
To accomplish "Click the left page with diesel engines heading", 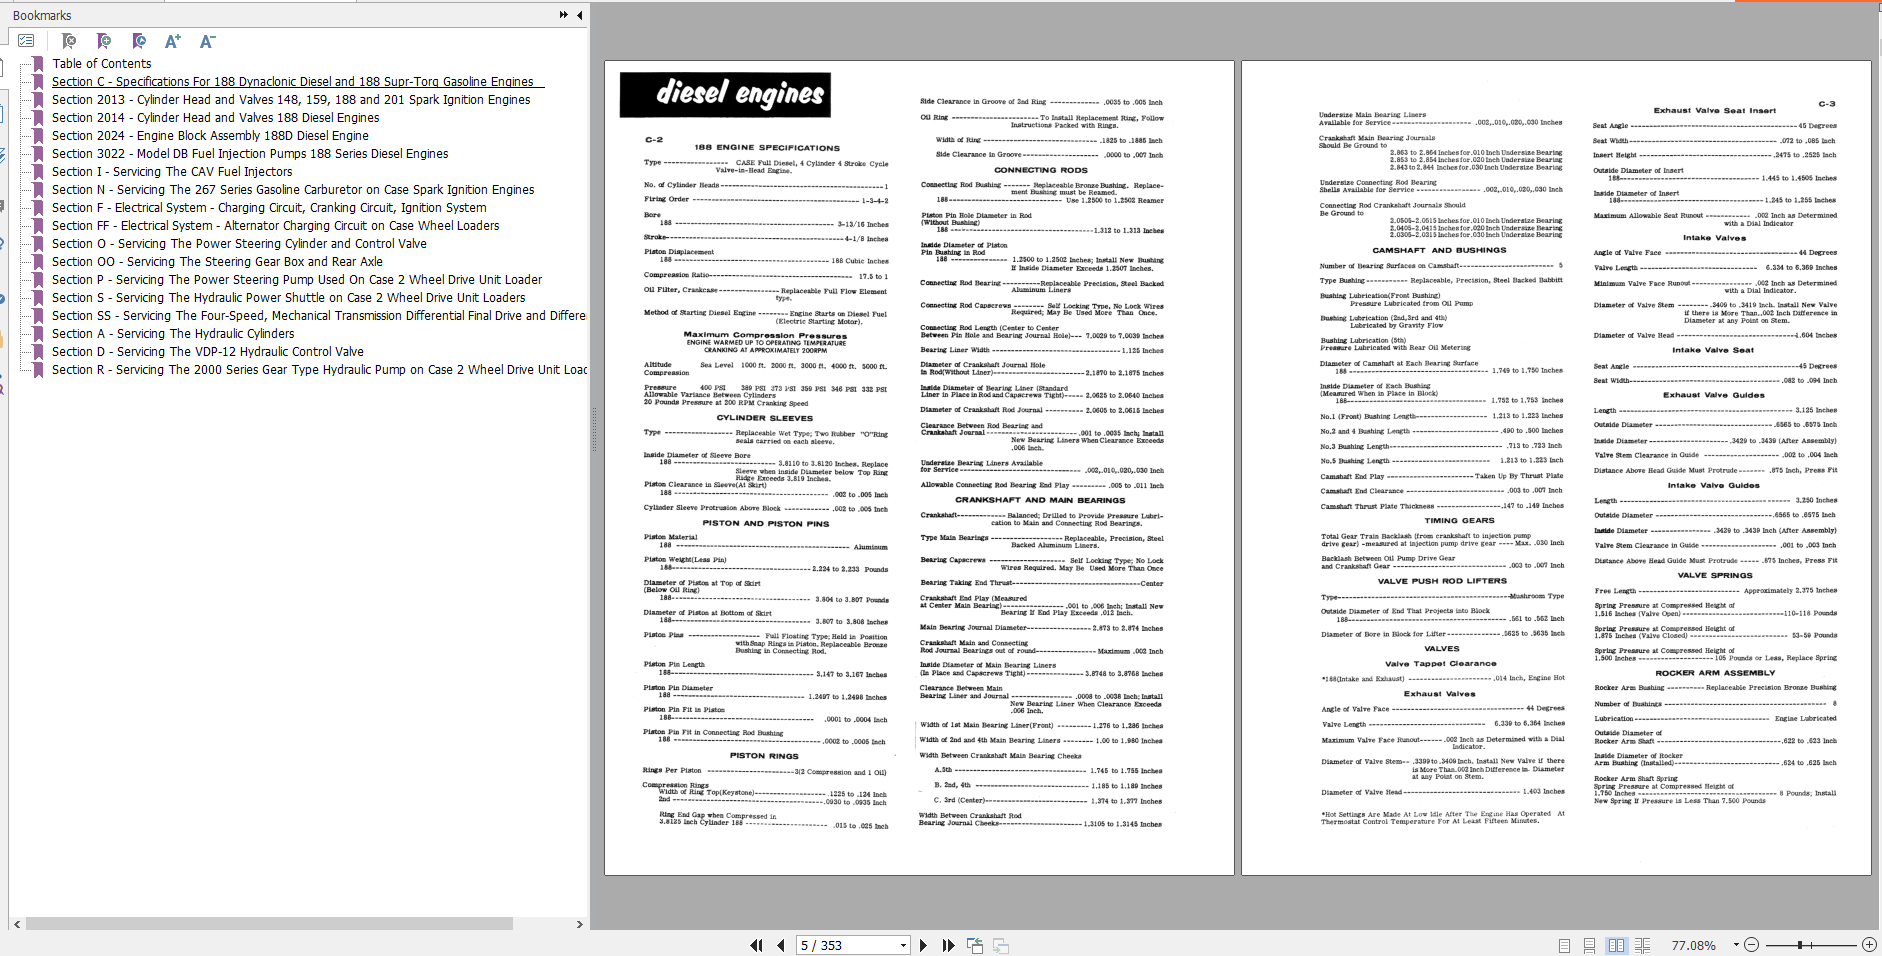I will [x=919, y=468].
